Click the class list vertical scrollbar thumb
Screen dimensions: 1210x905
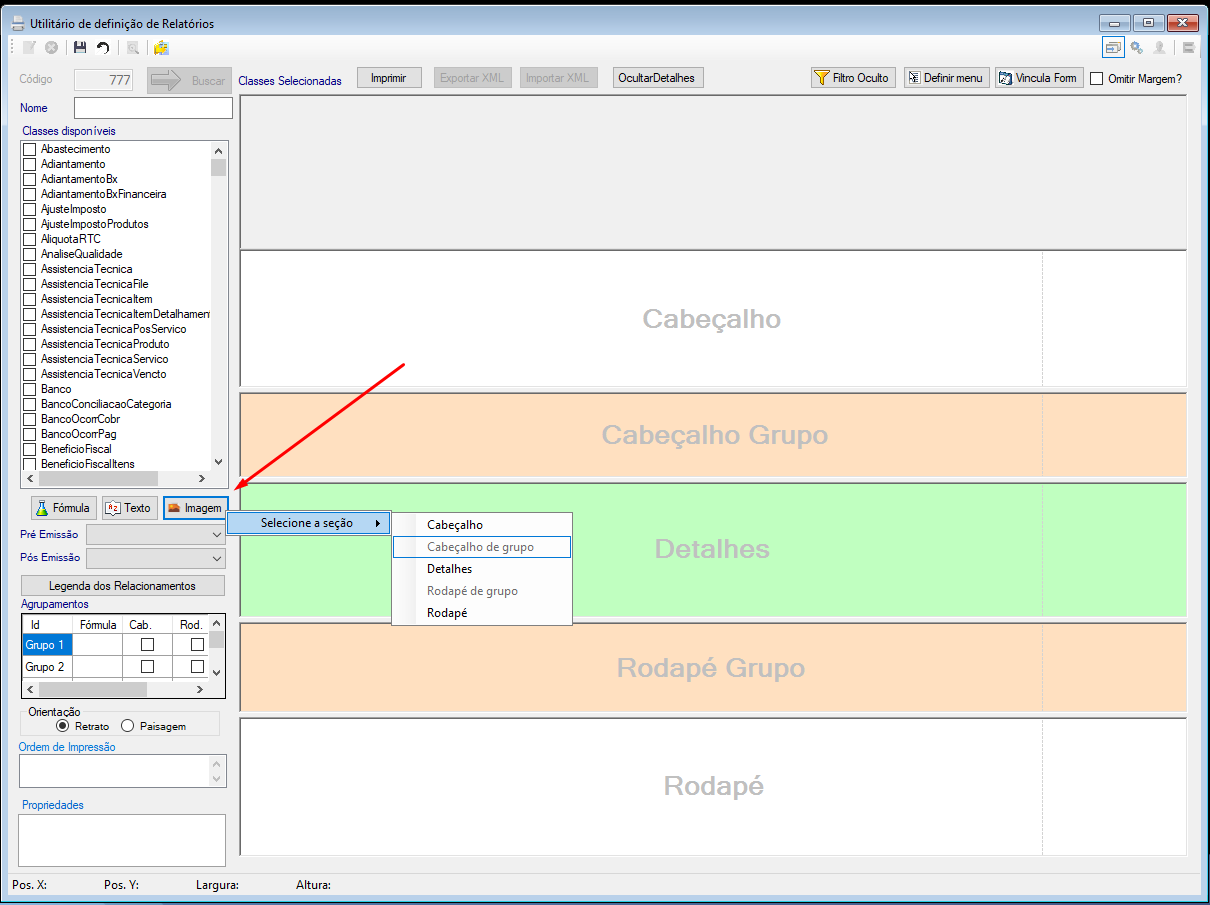tap(218, 167)
